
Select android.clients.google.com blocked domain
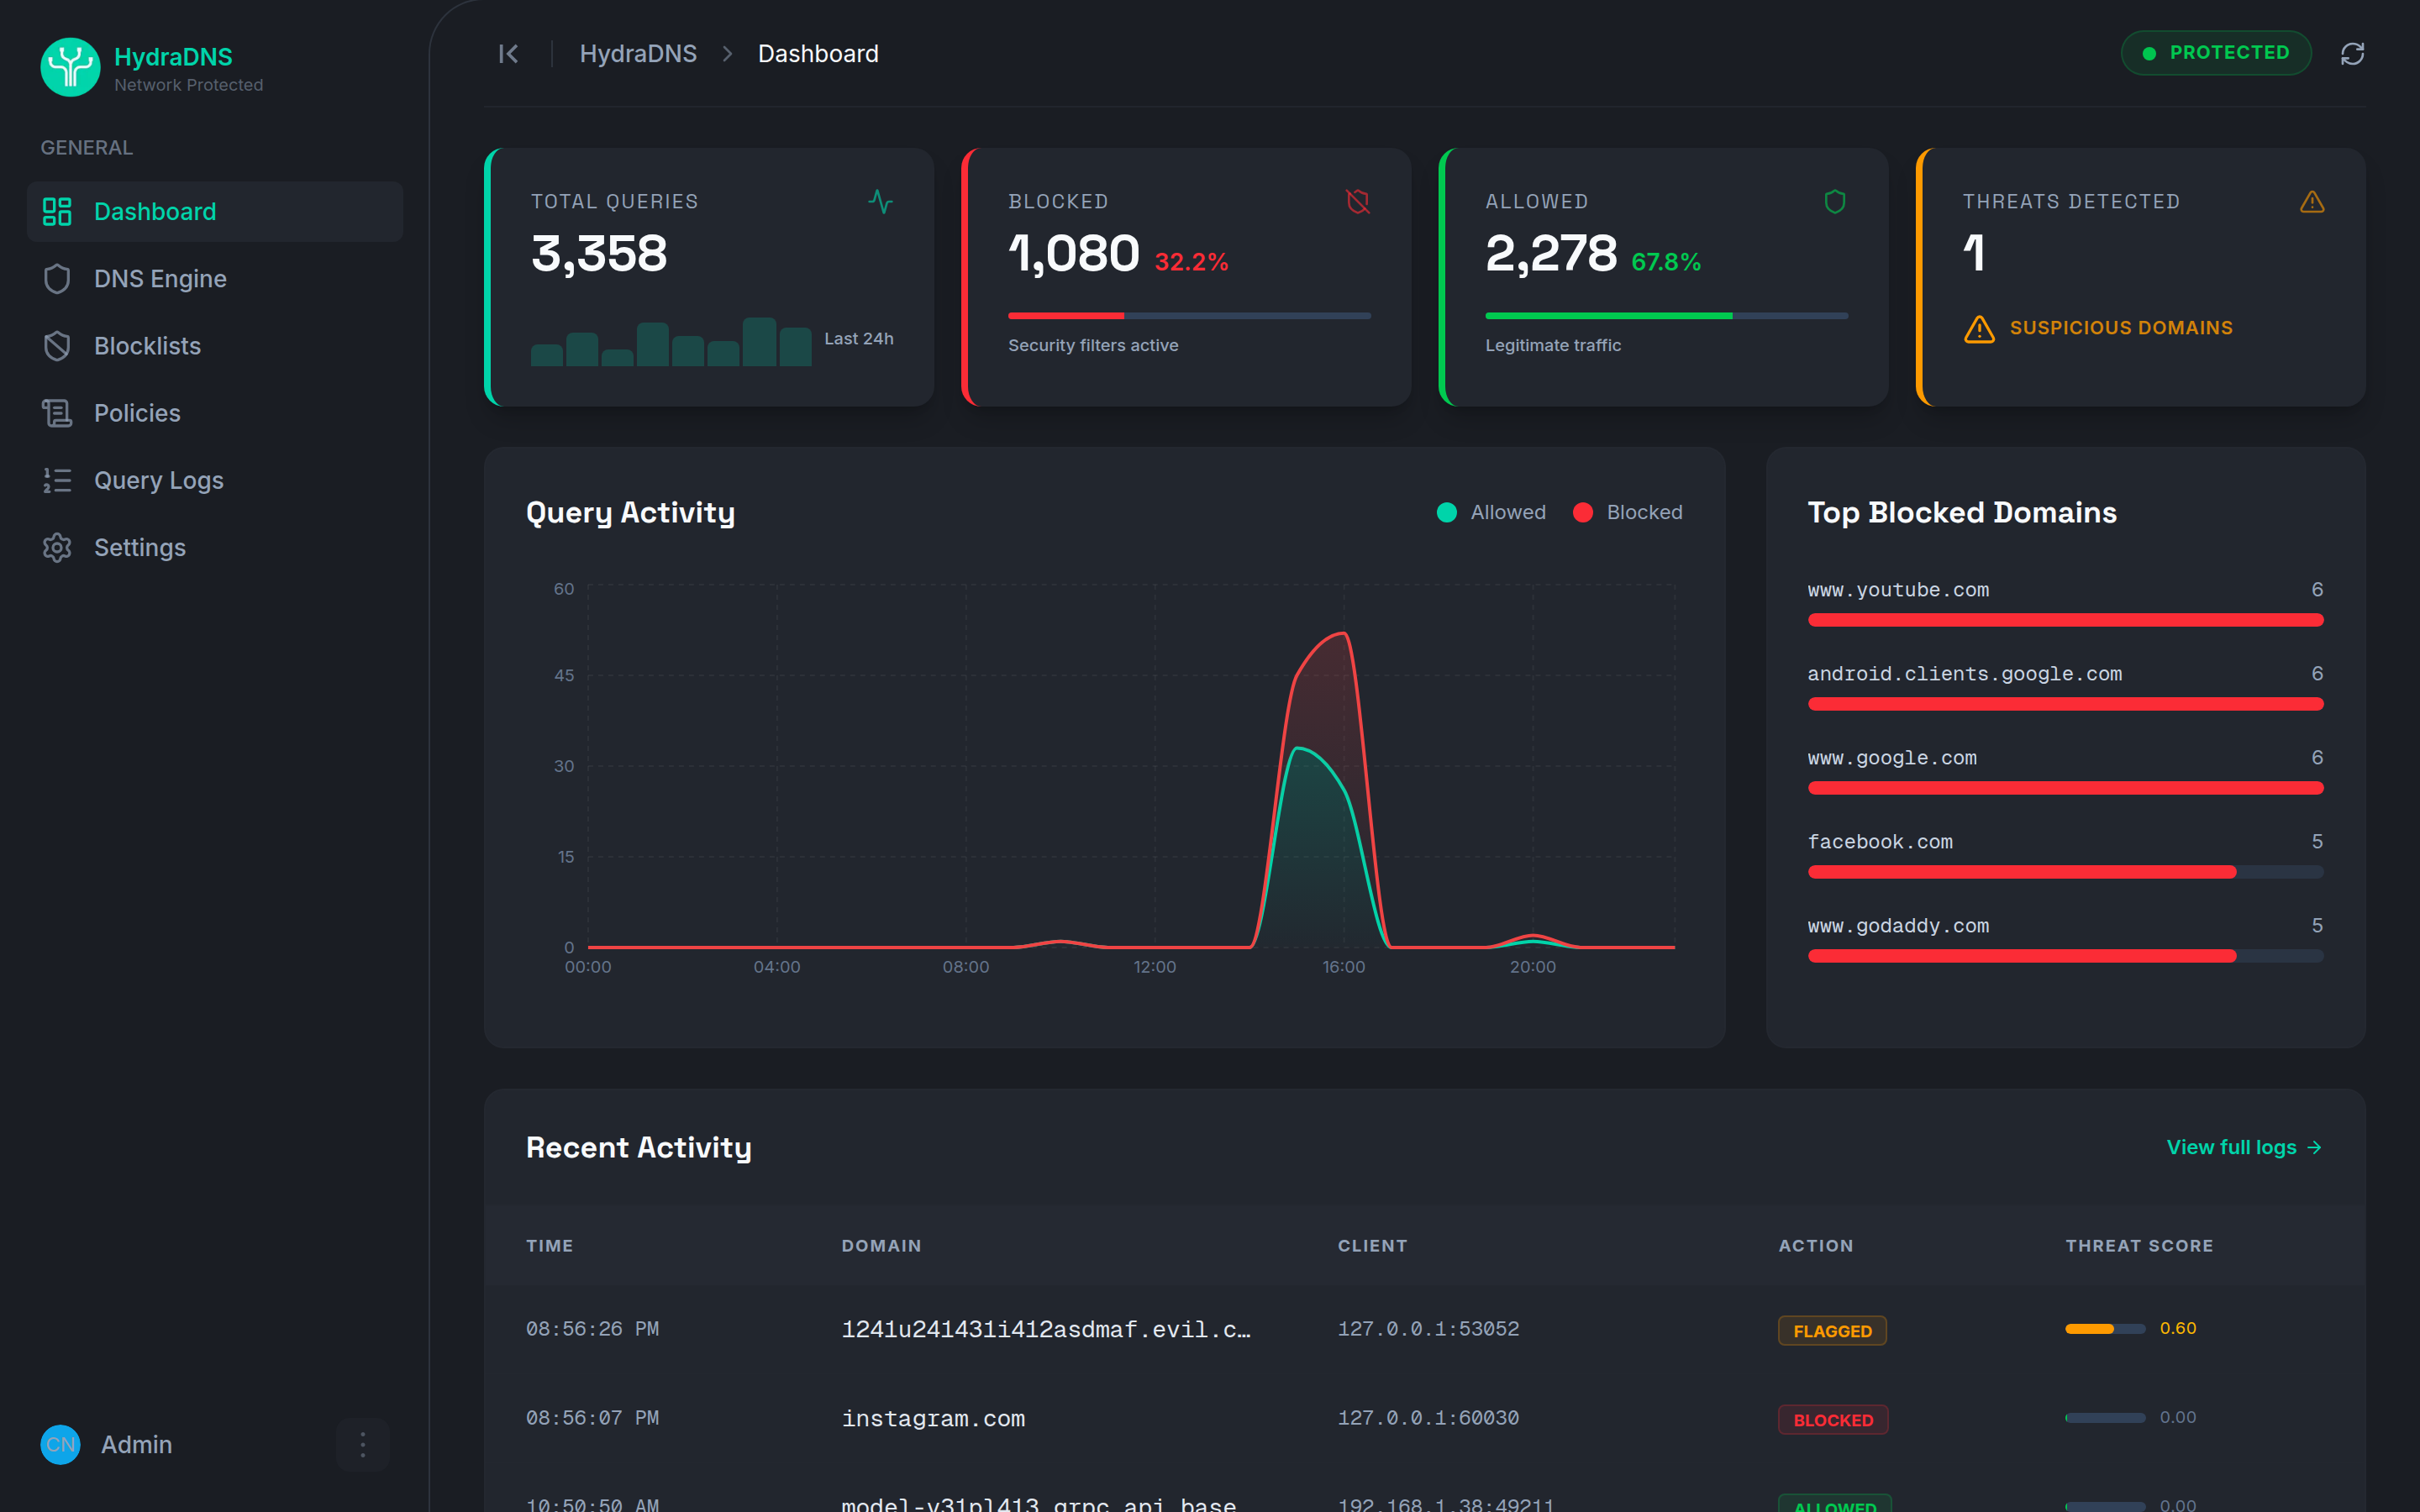coord(1964,674)
